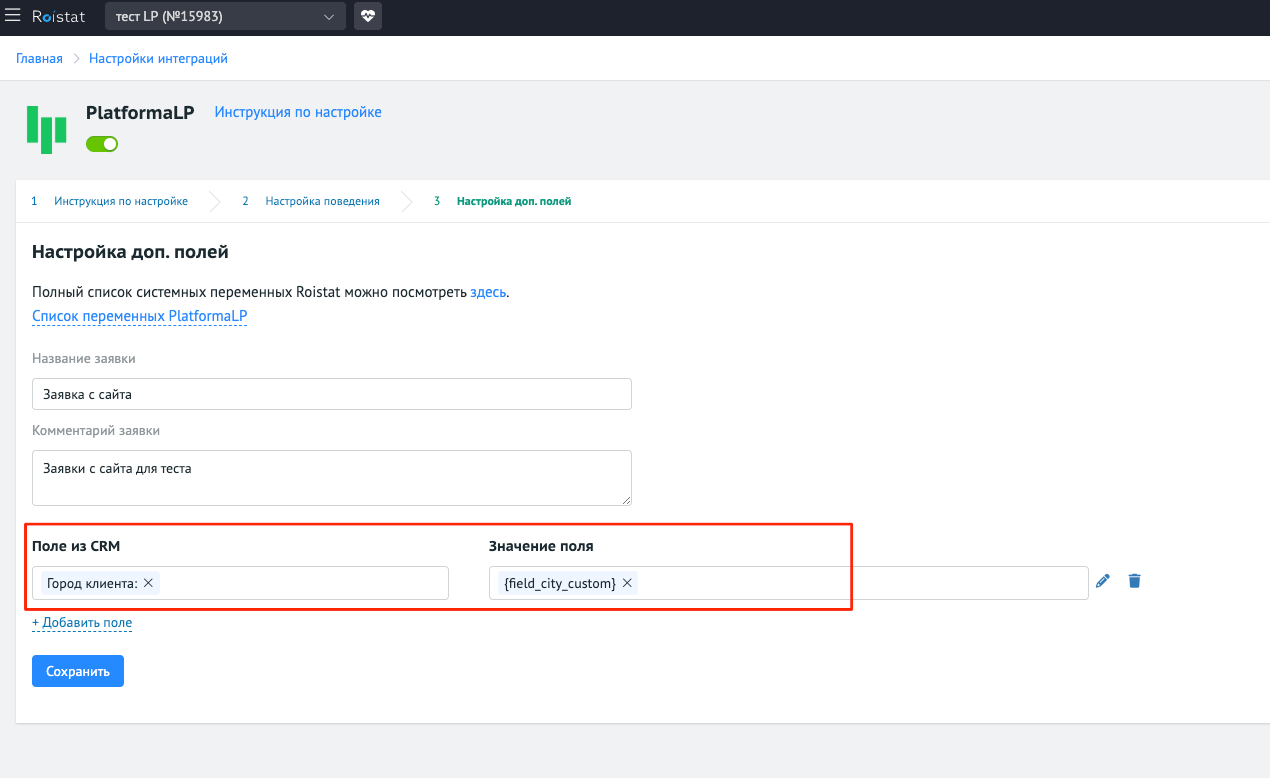1270x778 pixels.
Task: Click the Настройка доп. полей heading
Action: pos(130,252)
